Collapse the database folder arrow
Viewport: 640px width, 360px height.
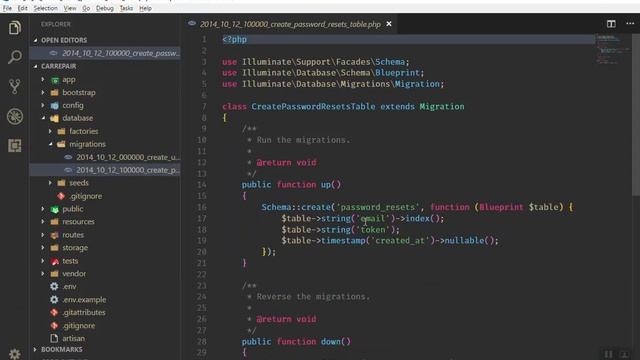coord(43,118)
